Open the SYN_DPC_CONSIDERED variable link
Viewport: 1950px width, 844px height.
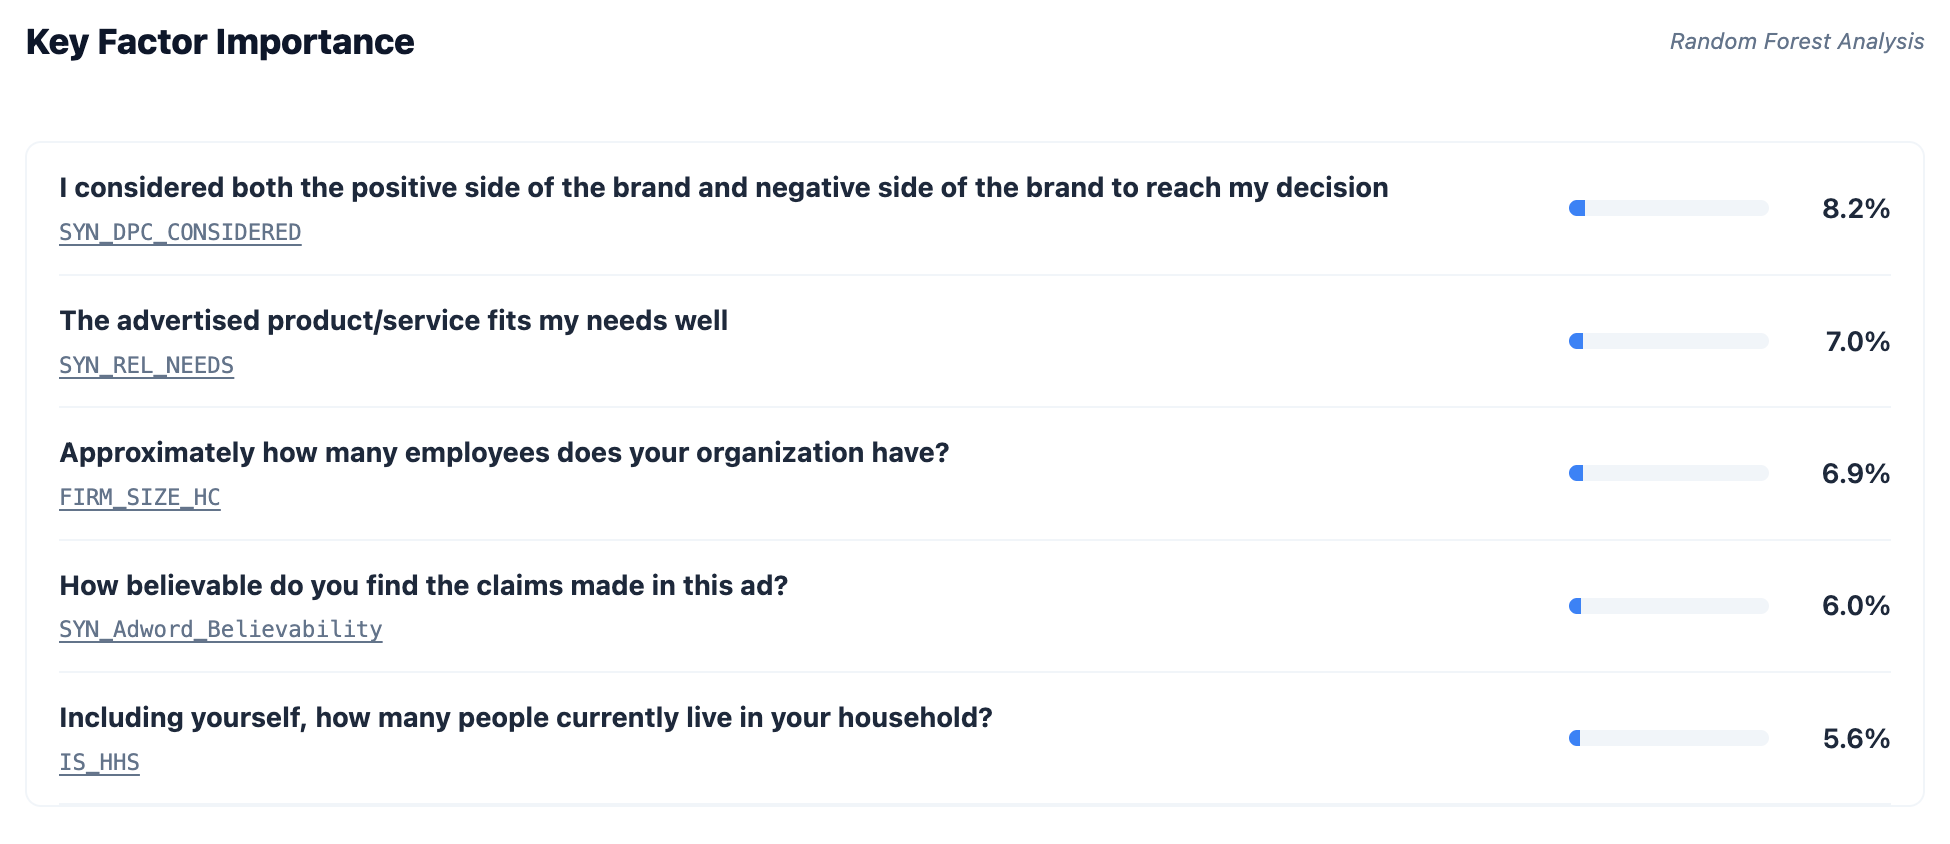click(180, 232)
